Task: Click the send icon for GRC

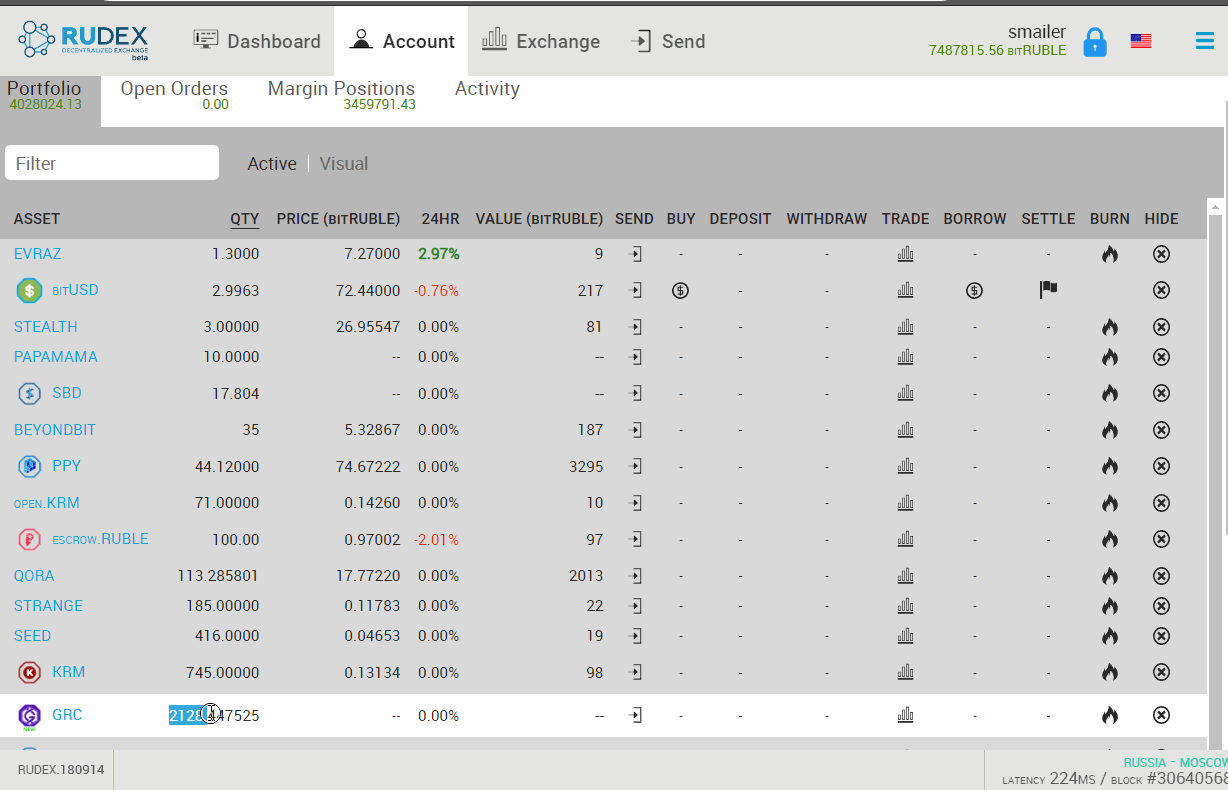Action: click(x=634, y=716)
